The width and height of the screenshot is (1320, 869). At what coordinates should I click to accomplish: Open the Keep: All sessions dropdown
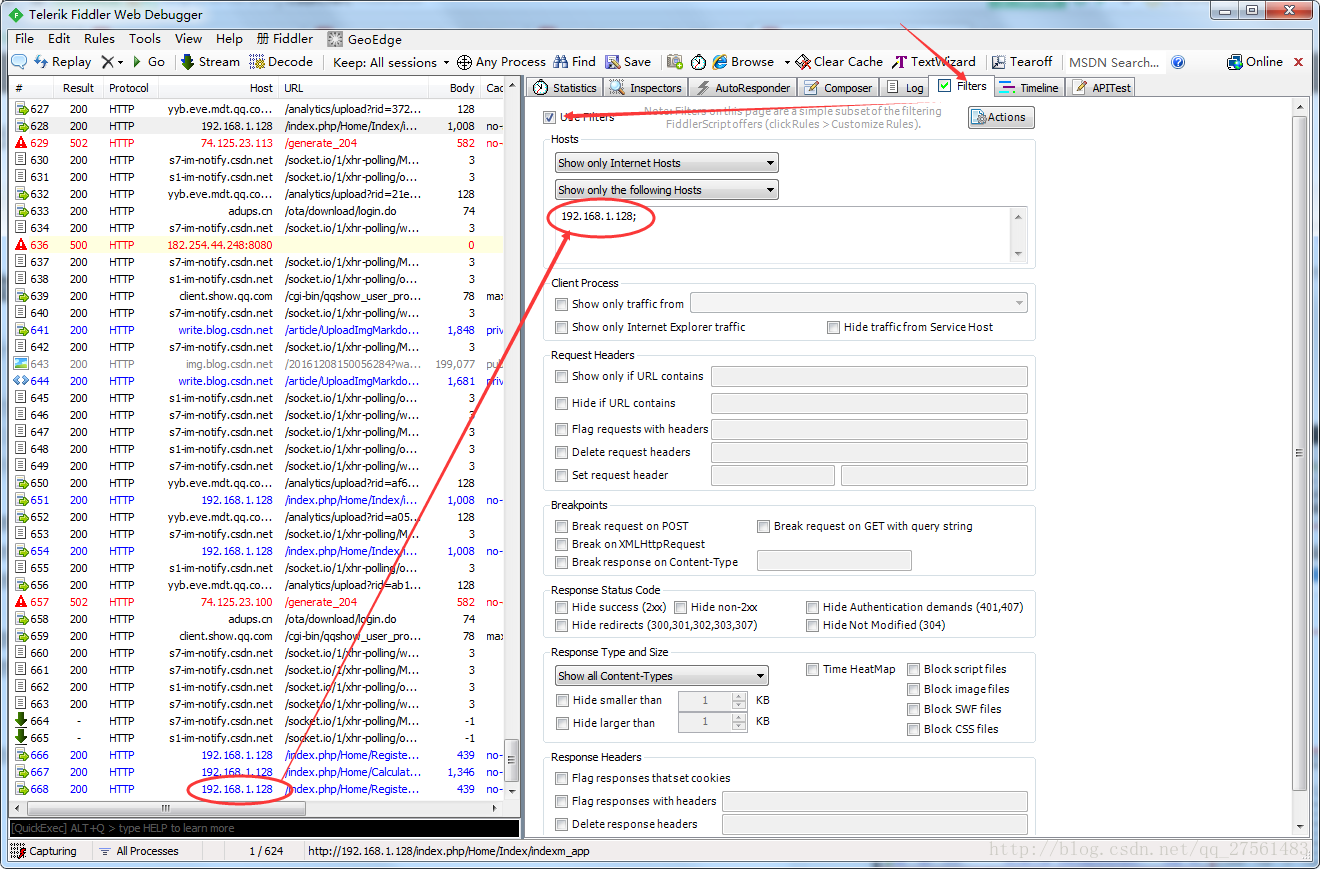[x=391, y=62]
